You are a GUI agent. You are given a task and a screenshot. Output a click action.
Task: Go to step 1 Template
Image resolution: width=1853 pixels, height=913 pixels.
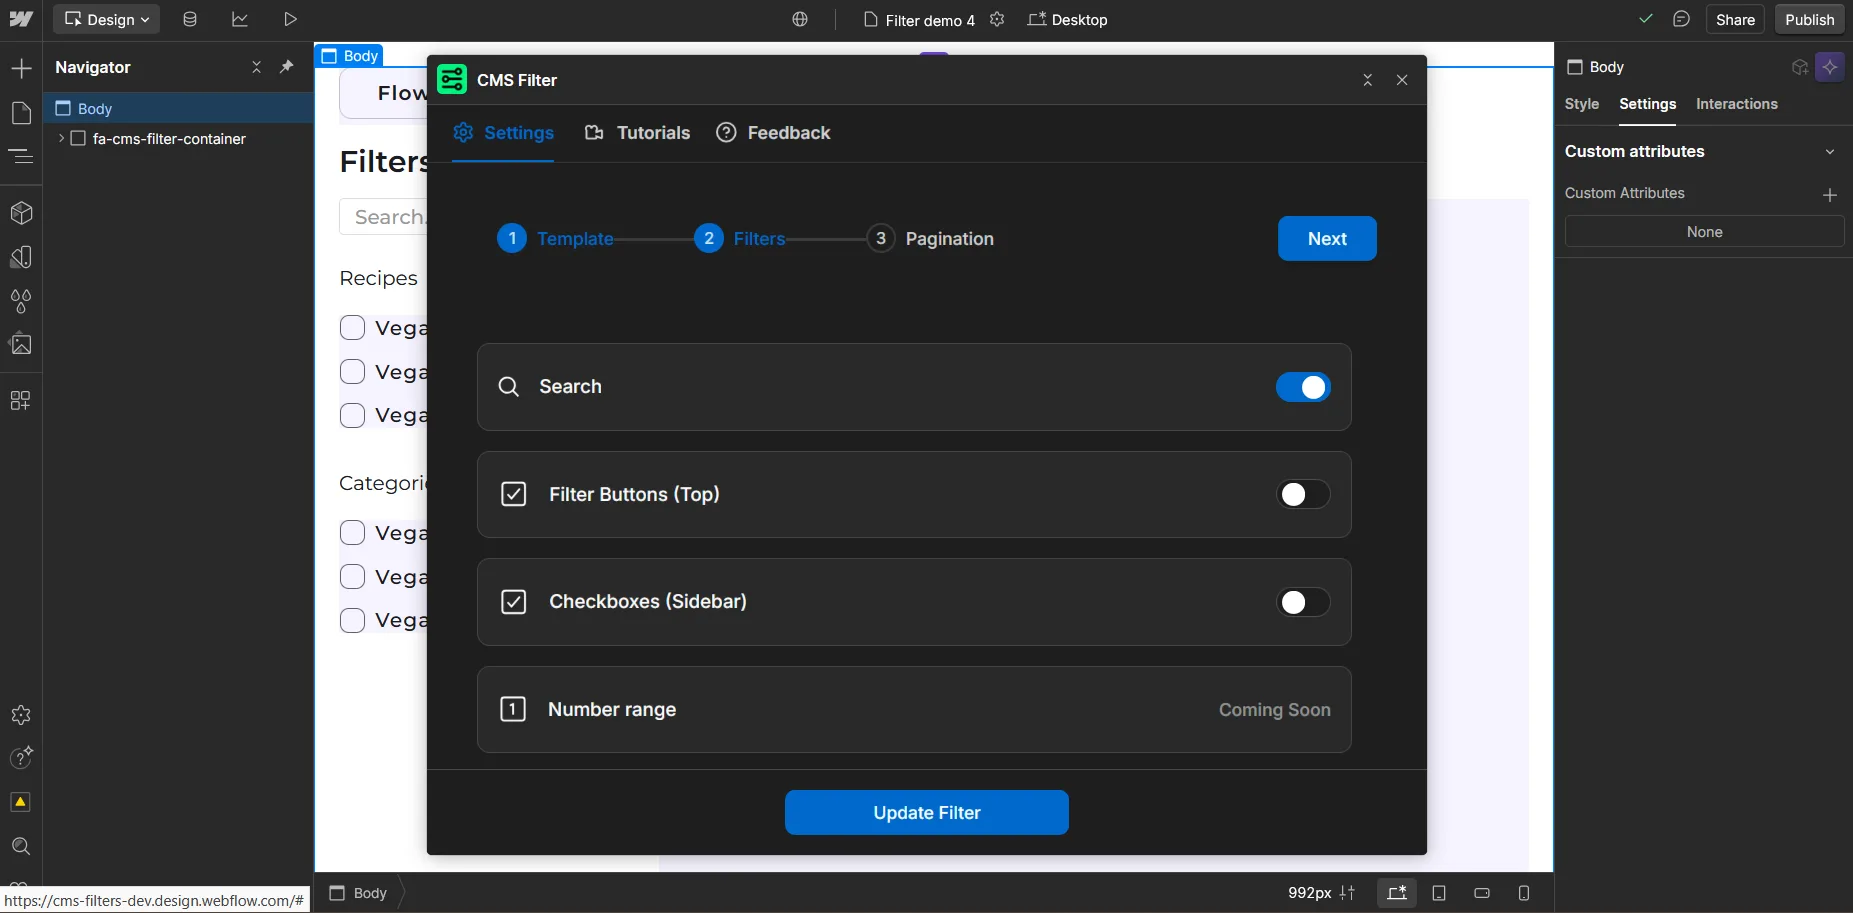(x=555, y=239)
